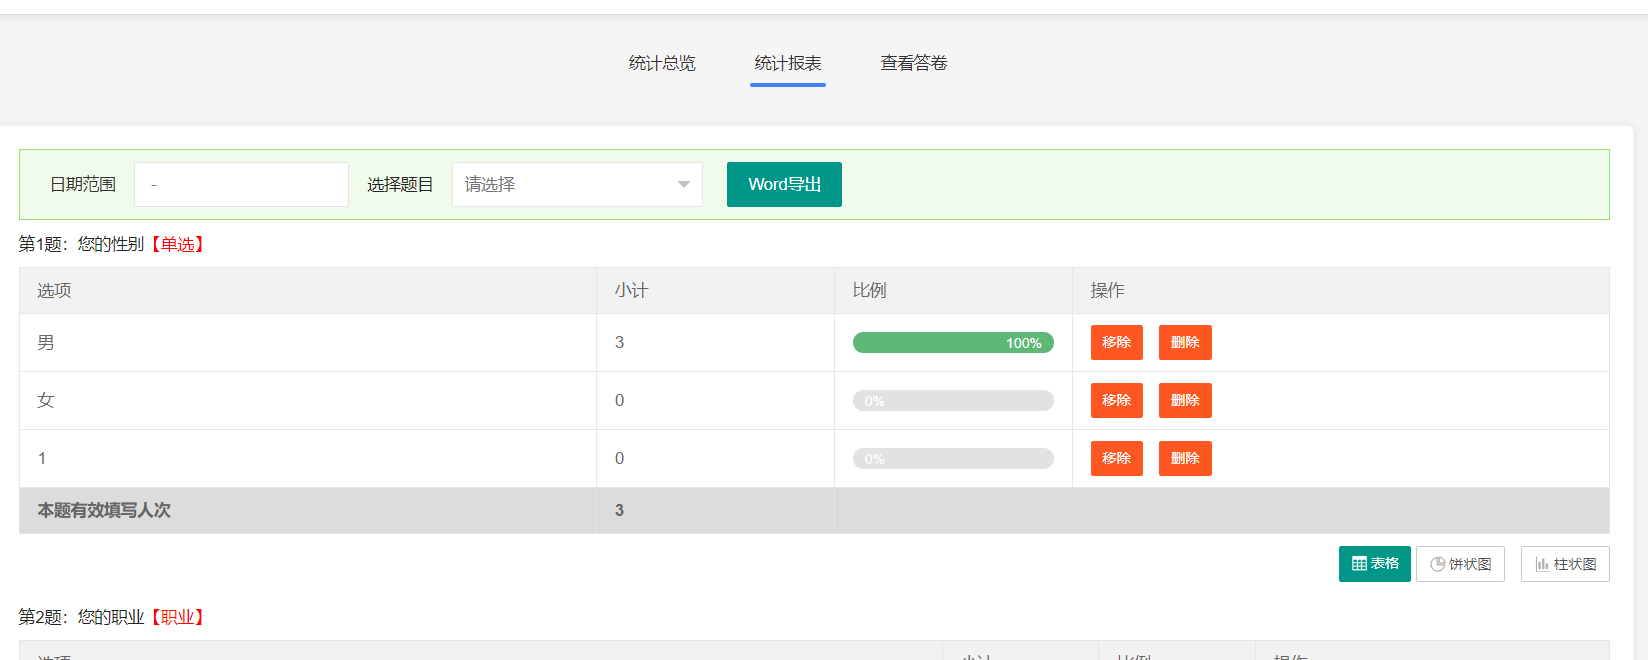Show results as 柱状图 bar chart
1648x660 pixels.
1565,564
